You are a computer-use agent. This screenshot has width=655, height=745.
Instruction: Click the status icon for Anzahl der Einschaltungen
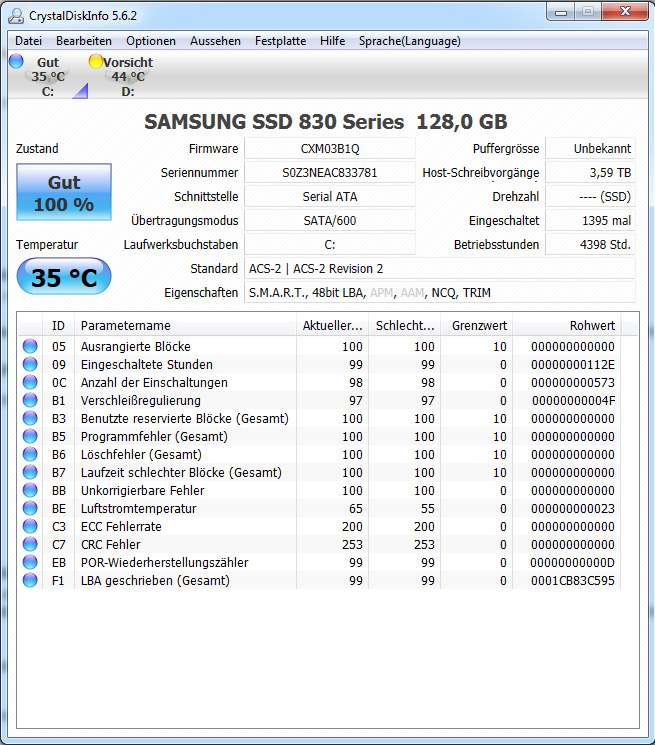30,382
